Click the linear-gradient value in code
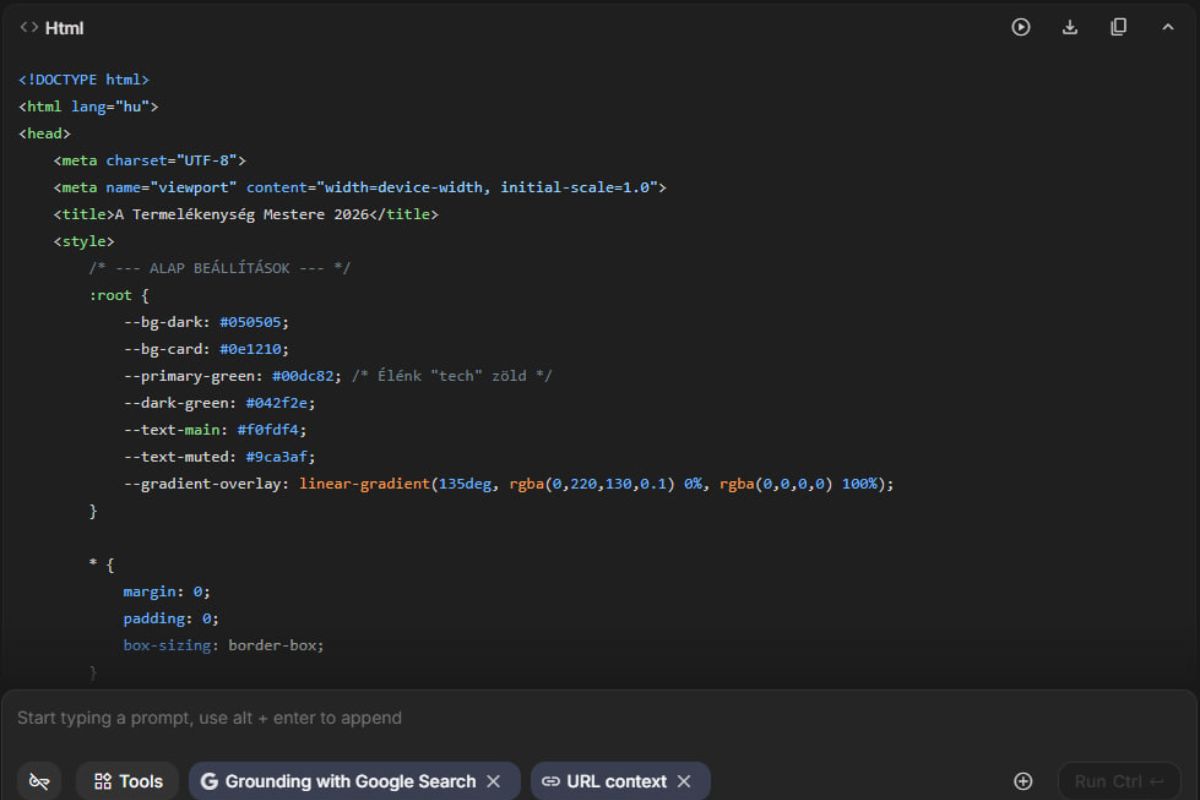The height and width of the screenshot is (800, 1200). (x=363, y=484)
